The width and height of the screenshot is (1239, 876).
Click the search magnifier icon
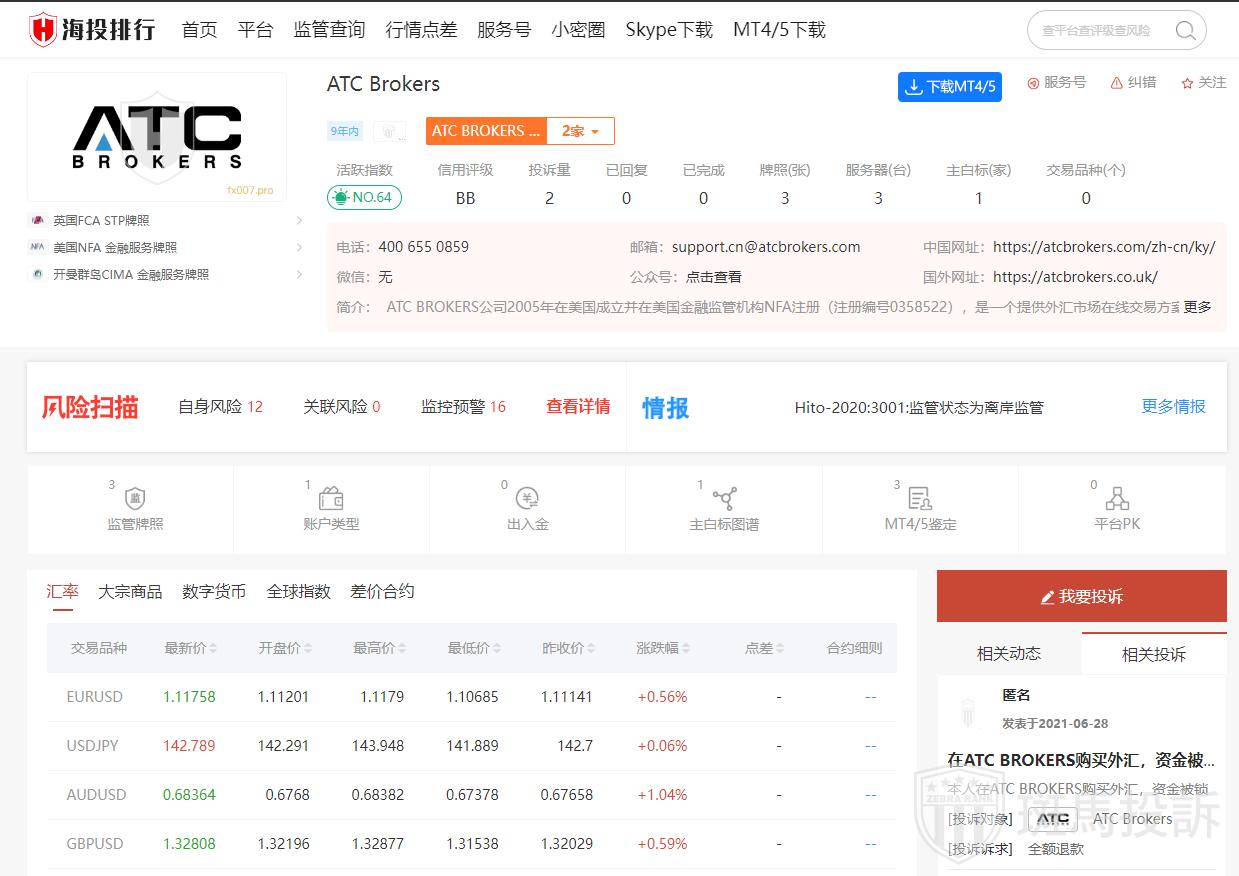pyautogui.click(x=1185, y=30)
